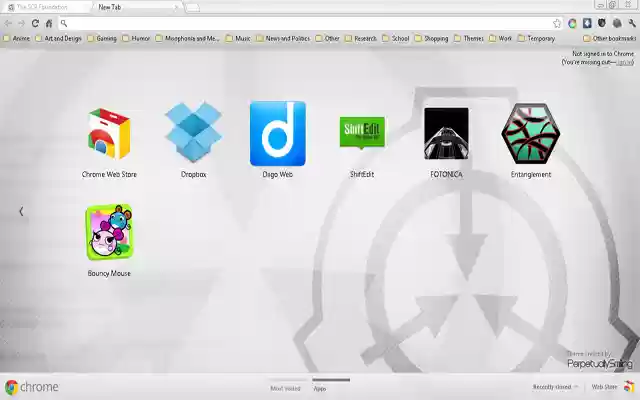
Task: Close the New Tab tab
Action: [176, 7]
